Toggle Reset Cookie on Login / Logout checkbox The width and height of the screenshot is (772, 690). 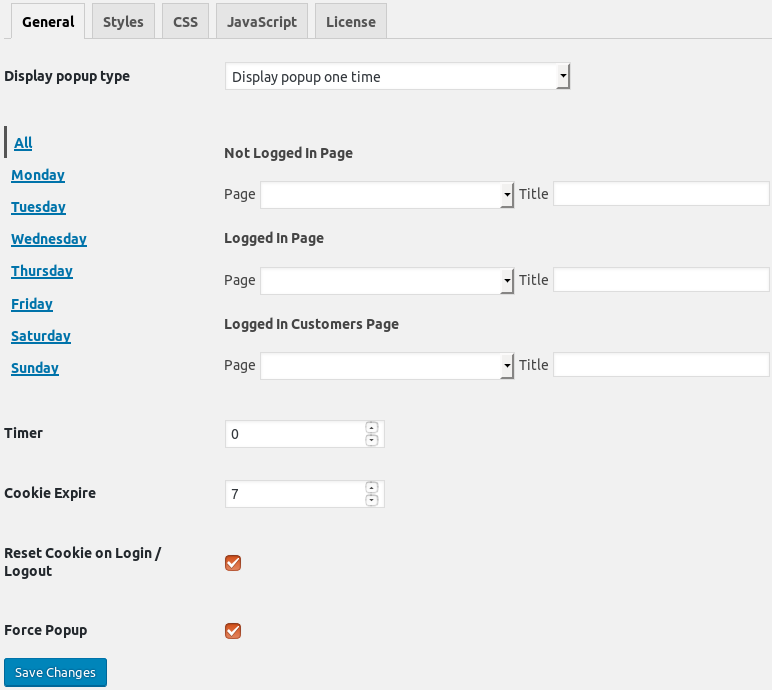[x=233, y=562]
